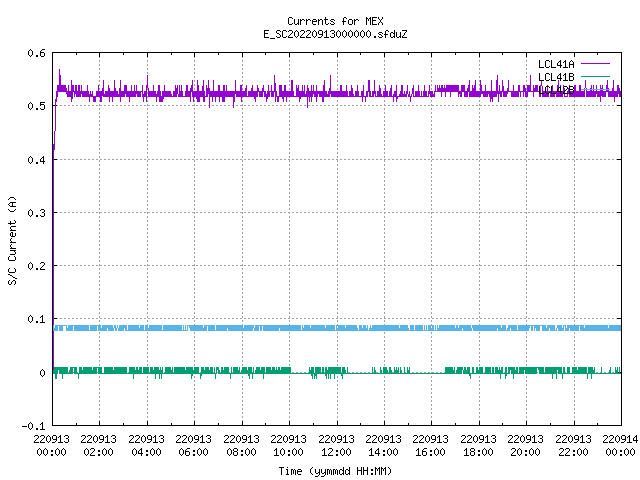Click the x-axis tick 220913 10:00
Screen dimensions: 640x480
(x=288, y=446)
